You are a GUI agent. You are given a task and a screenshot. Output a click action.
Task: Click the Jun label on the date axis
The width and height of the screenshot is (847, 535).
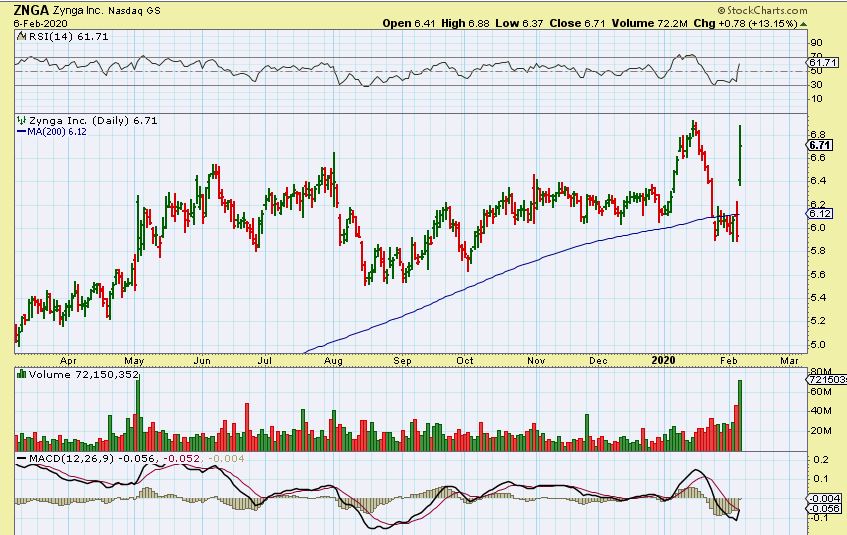201,360
